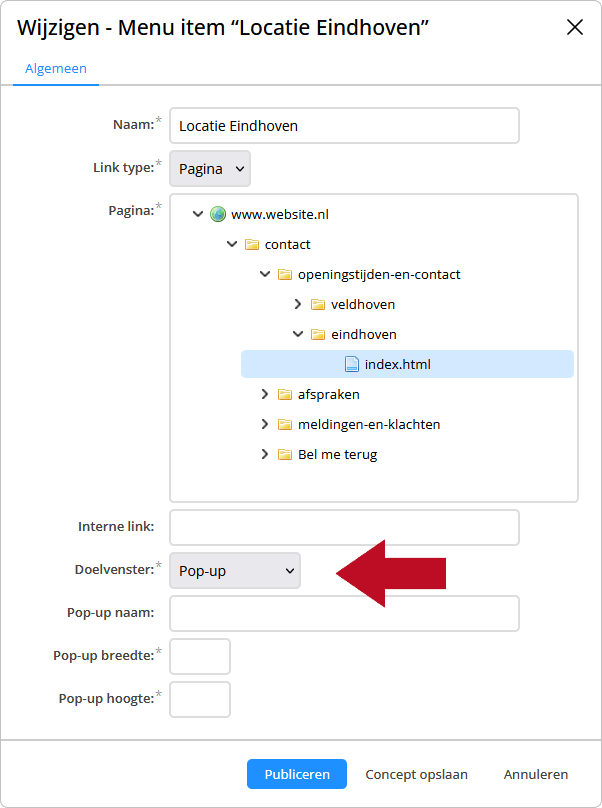Open the Doelvenster Pop-up dropdown
The image size is (602, 808).
[235, 570]
